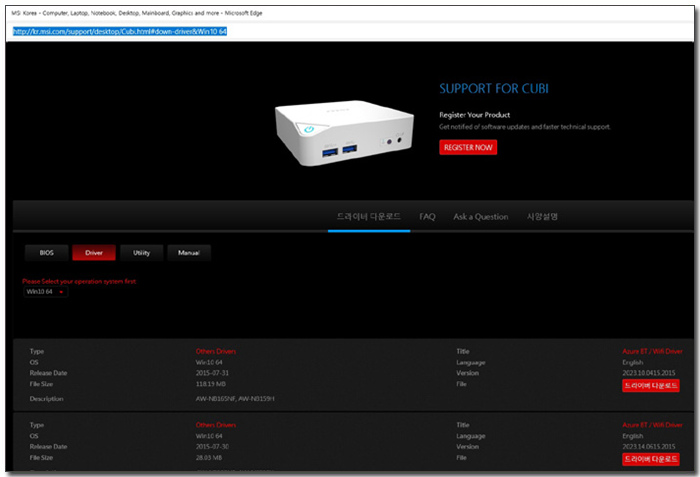Image resolution: width=700 pixels, height=477 pixels.
Task: Click release date 2015-07-31
Action: (212, 373)
